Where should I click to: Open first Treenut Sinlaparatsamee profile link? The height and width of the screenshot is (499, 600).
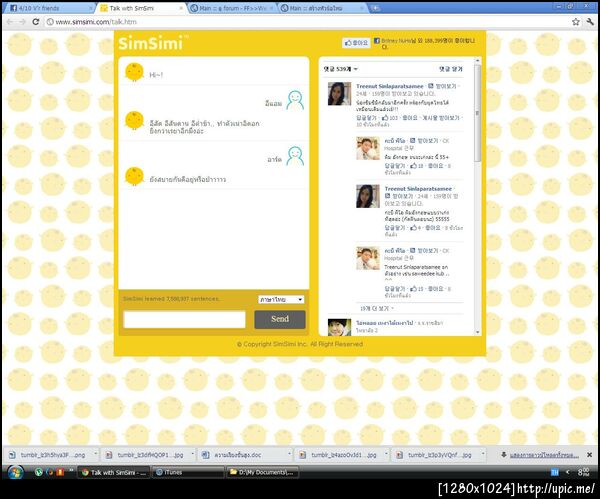(x=390, y=86)
